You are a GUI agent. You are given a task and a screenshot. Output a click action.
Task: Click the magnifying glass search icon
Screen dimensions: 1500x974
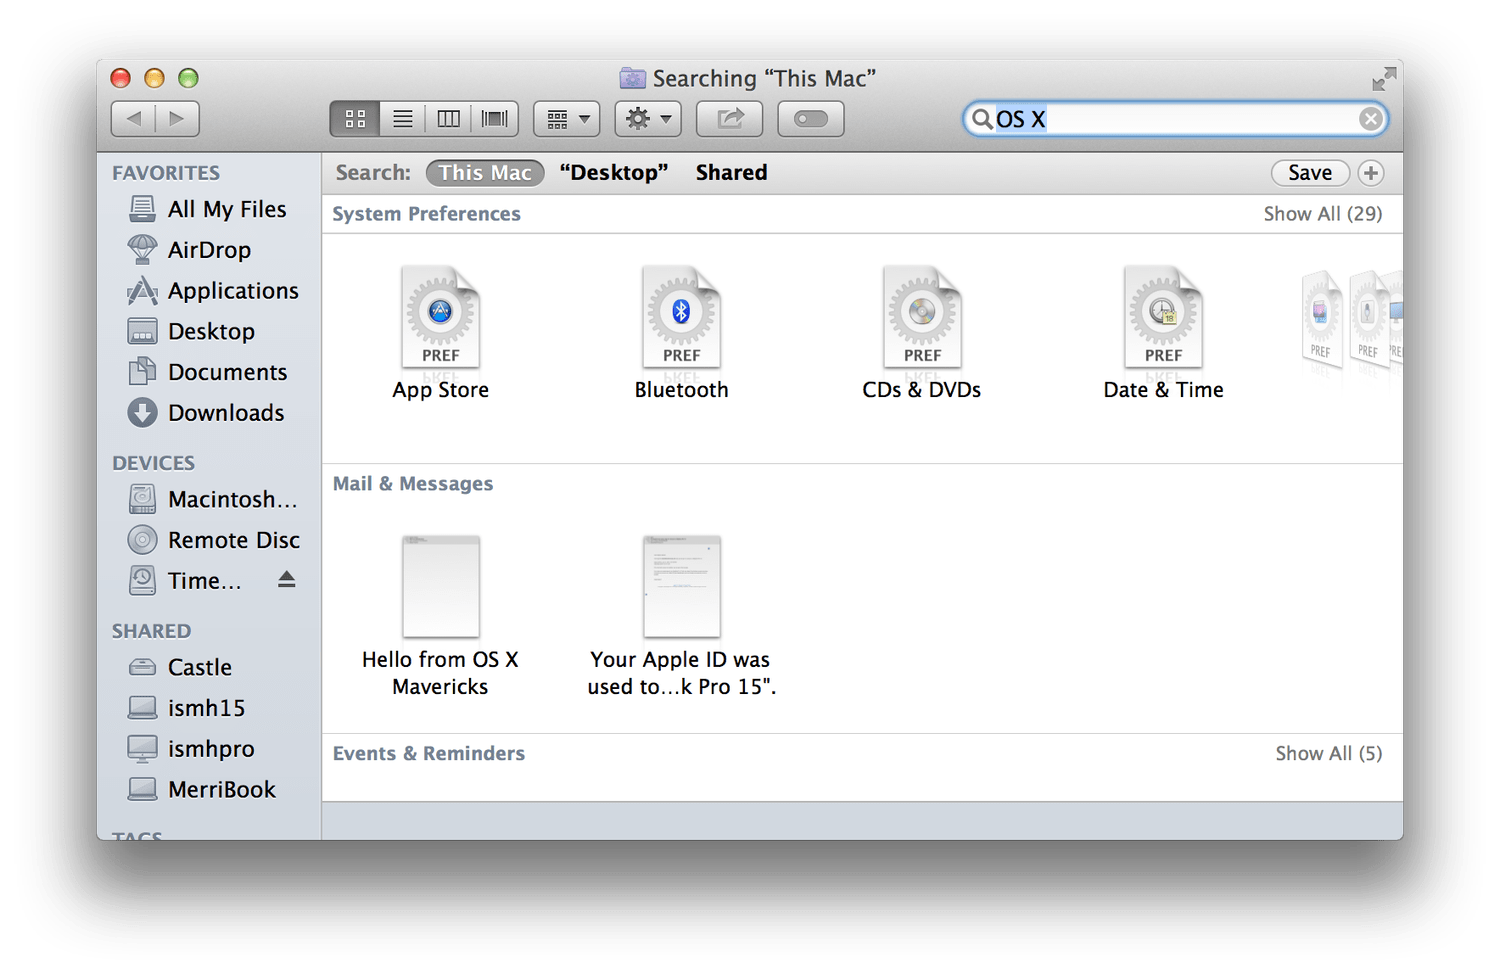tap(982, 119)
